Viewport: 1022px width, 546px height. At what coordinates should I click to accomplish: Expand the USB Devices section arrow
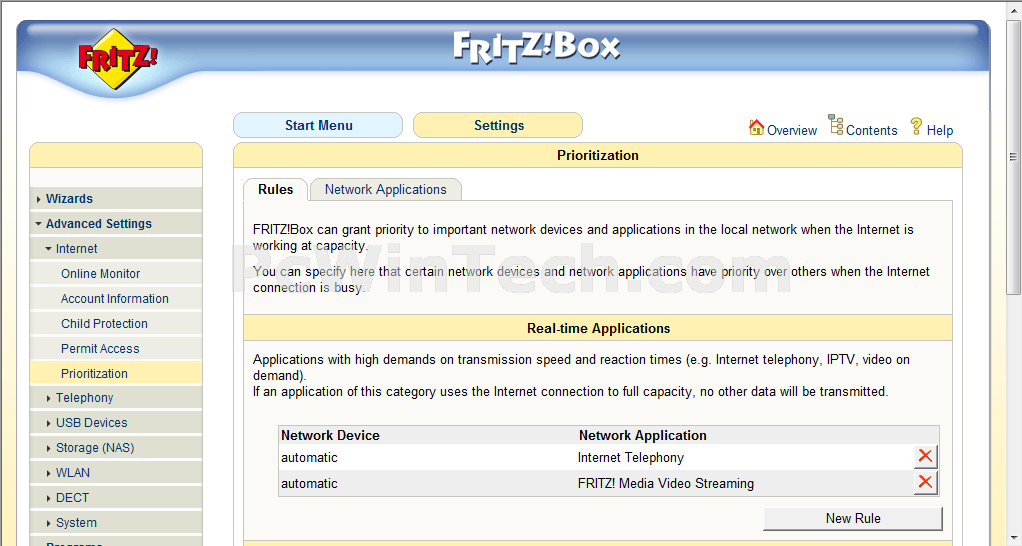[x=49, y=424]
